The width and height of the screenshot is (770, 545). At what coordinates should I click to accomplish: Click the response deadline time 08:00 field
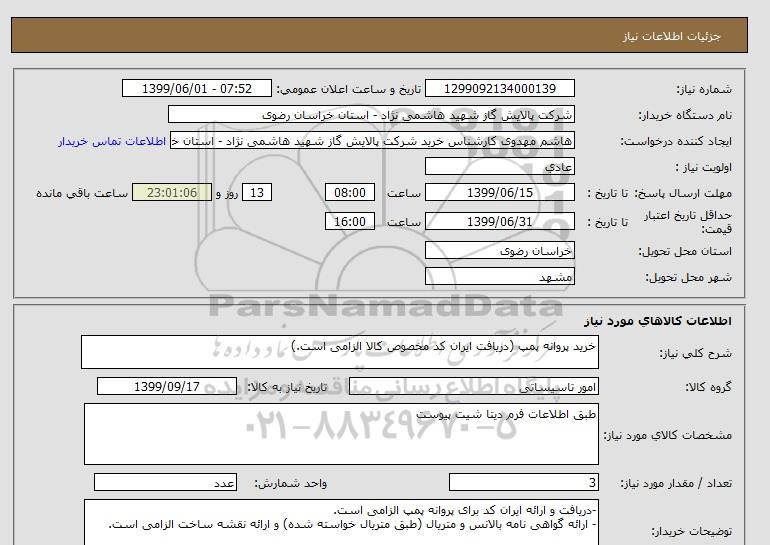pos(350,192)
